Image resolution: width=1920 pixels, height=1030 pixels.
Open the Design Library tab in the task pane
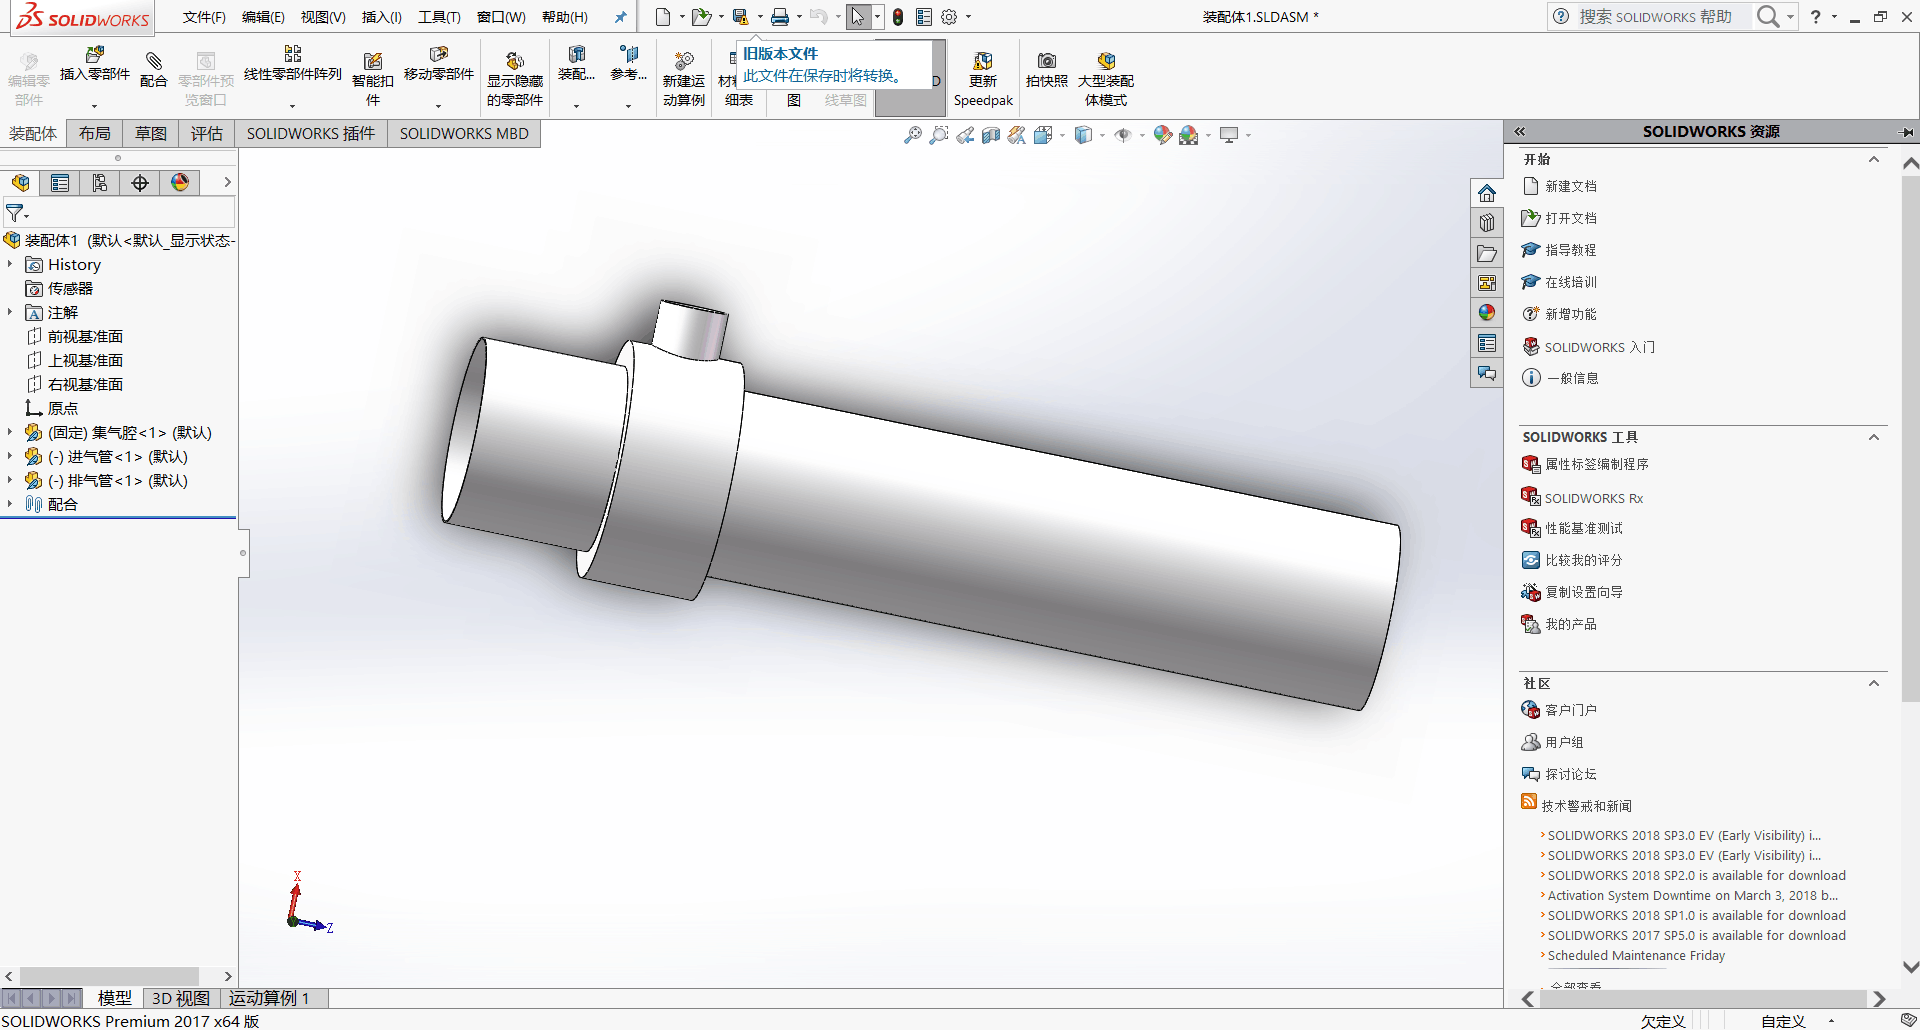pyautogui.click(x=1487, y=223)
